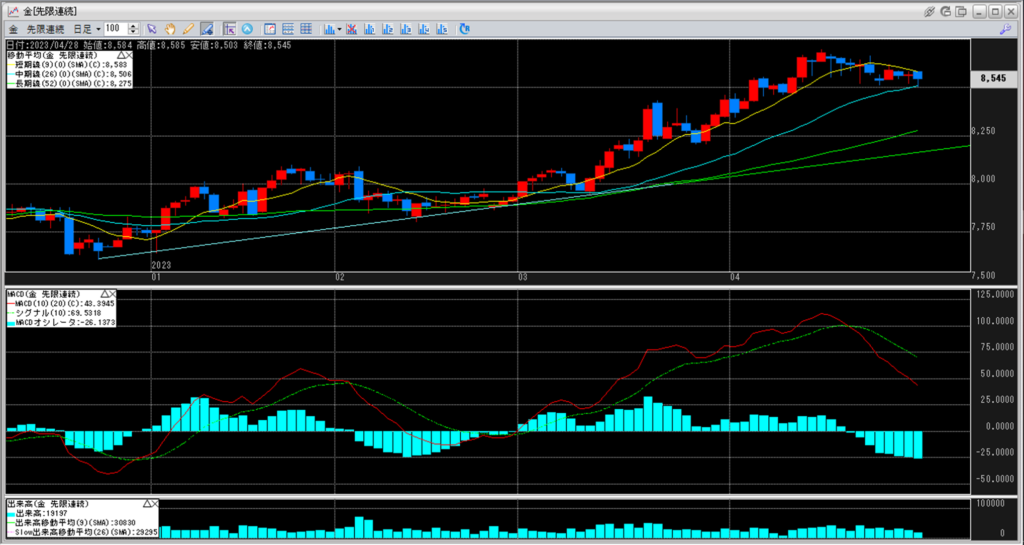
Task: Toggle the highlighted trendline drawing tool
Action: pyautogui.click(x=206, y=29)
